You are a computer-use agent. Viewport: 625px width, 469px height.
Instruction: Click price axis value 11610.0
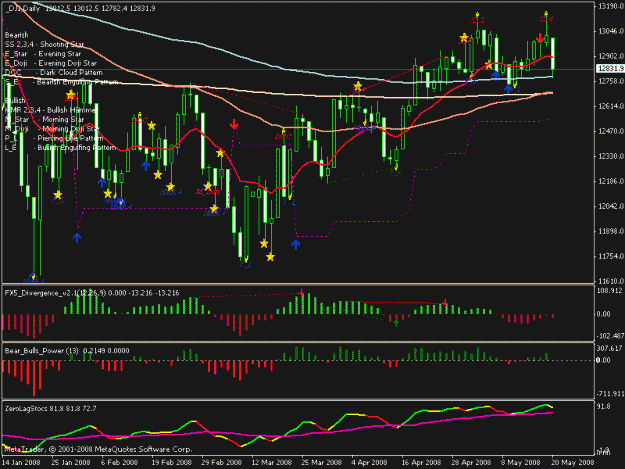tap(611, 281)
